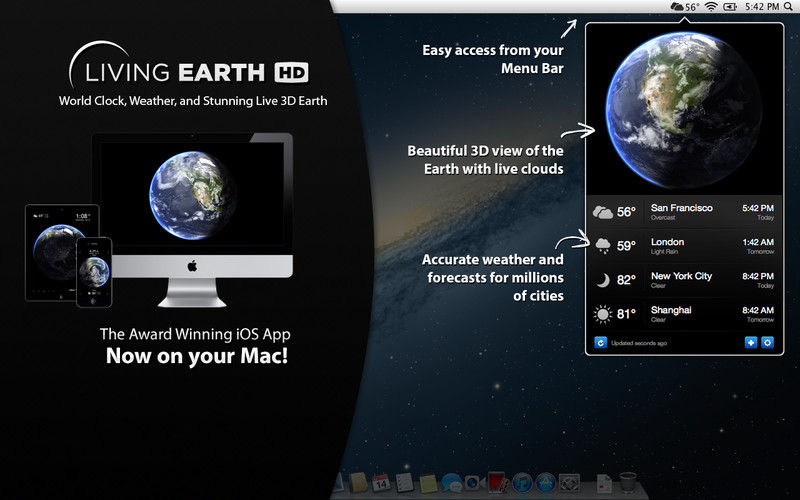
Task: Click the iMac screen Earth image
Action: click(x=192, y=195)
